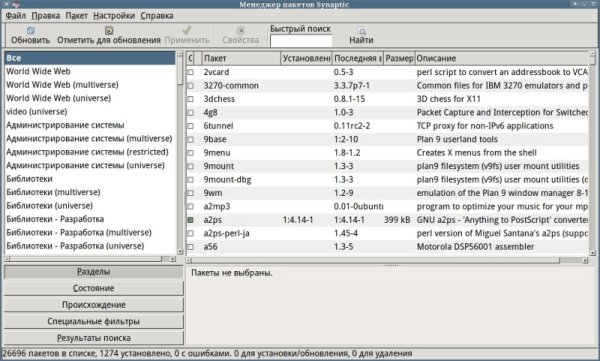Sort by the Последняя версия column header
This screenshot has height=361, width=600.
click(357, 58)
